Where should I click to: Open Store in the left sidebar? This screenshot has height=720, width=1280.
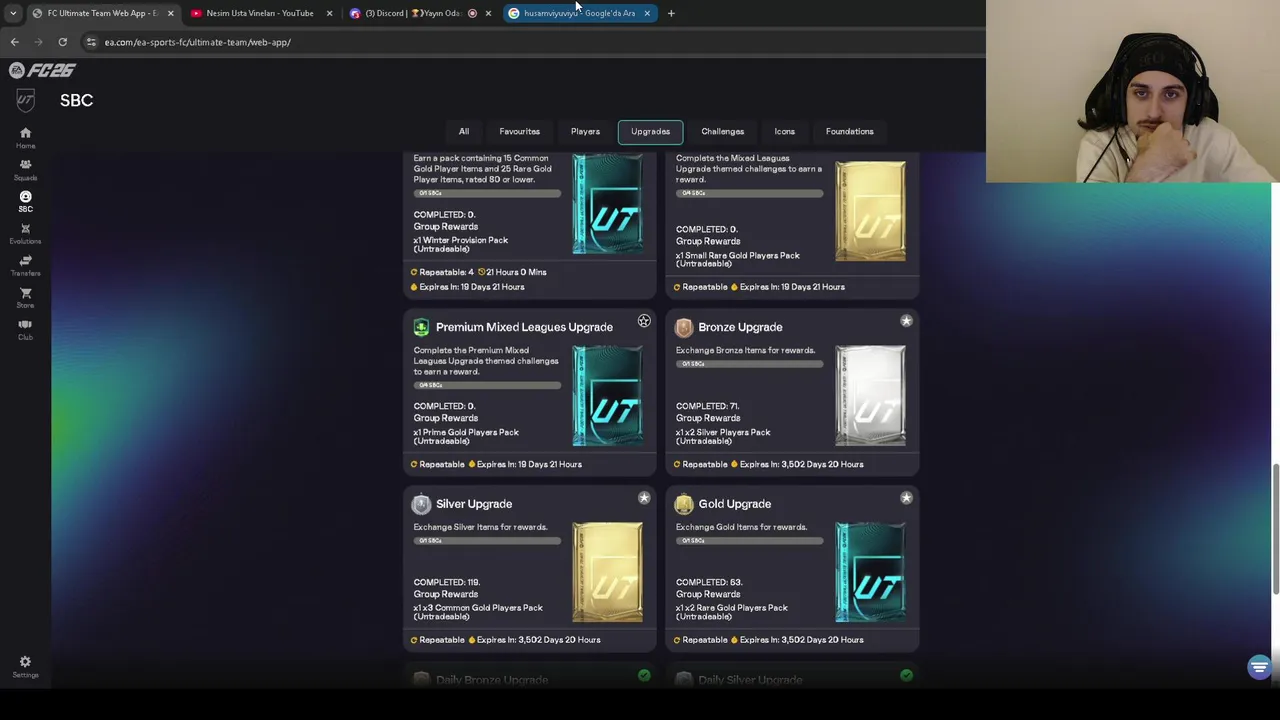25,298
